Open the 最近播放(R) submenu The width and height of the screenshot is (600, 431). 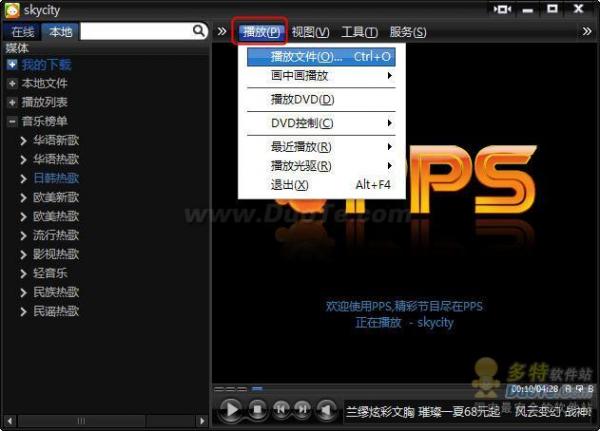[x=321, y=147]
